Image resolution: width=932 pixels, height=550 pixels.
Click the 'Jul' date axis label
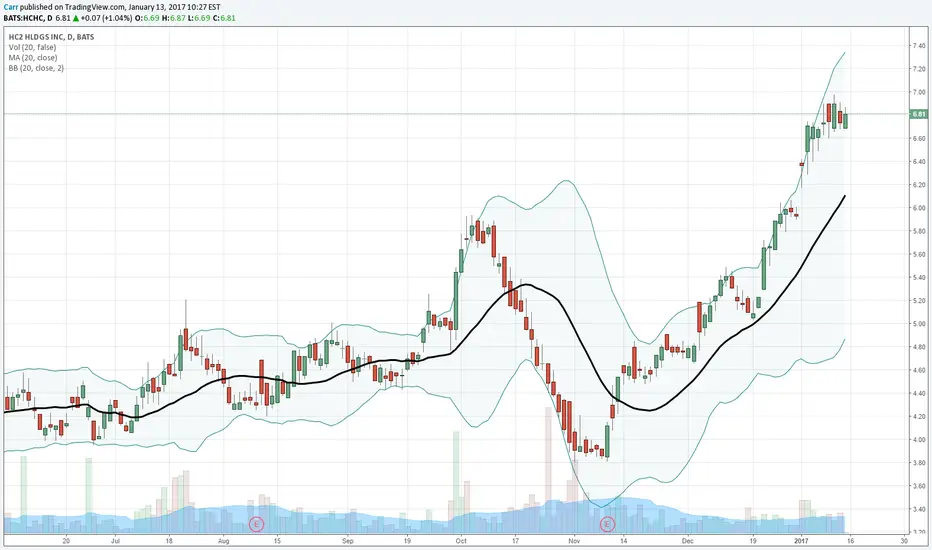coord(115,541)
